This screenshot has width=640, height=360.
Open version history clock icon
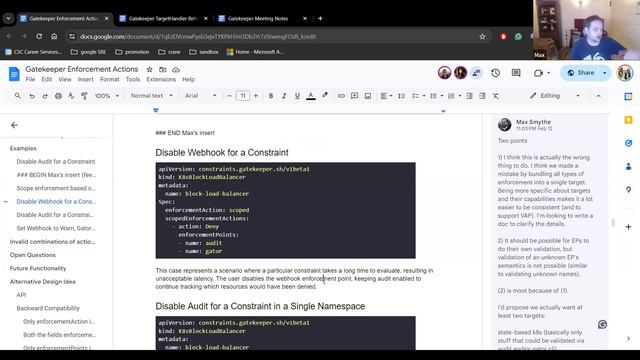pos(496,73)
